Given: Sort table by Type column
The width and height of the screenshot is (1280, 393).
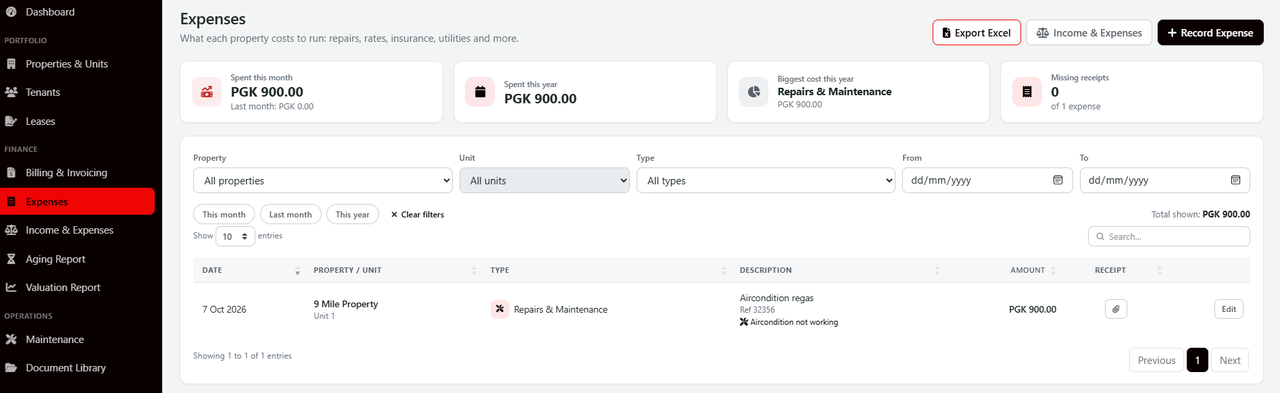Looking at the screenshot, I should (x=606, y=270).
